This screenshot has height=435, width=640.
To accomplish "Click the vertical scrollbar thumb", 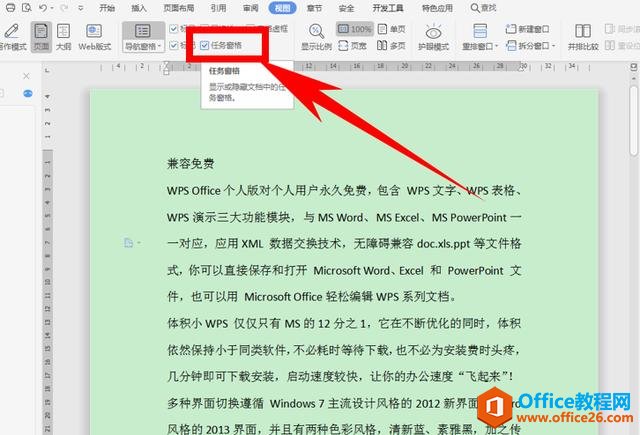I will click(634, 120).
